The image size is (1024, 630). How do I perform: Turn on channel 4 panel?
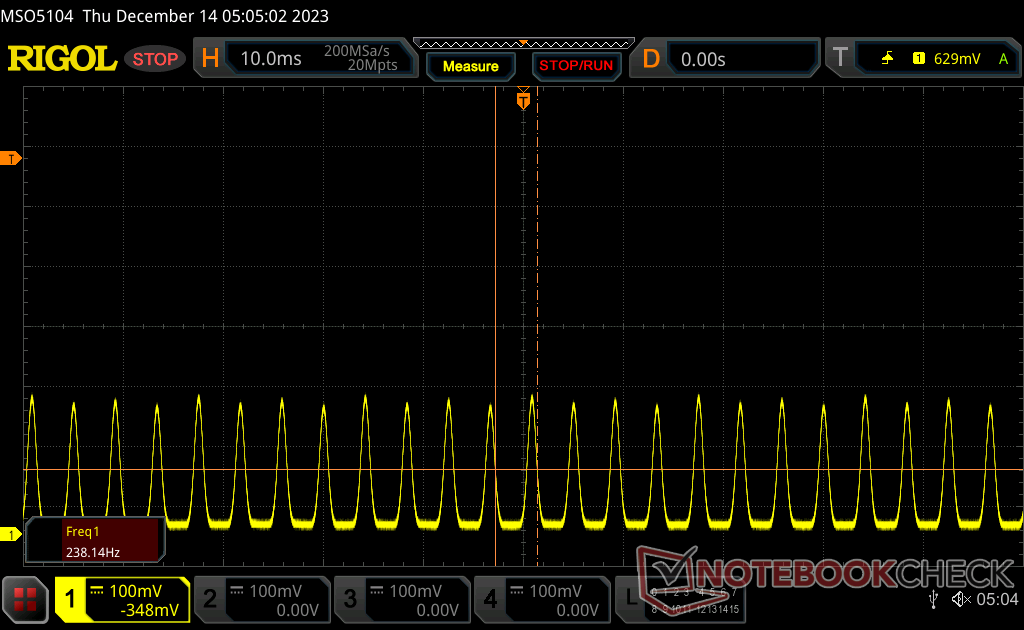click(540, 600)
